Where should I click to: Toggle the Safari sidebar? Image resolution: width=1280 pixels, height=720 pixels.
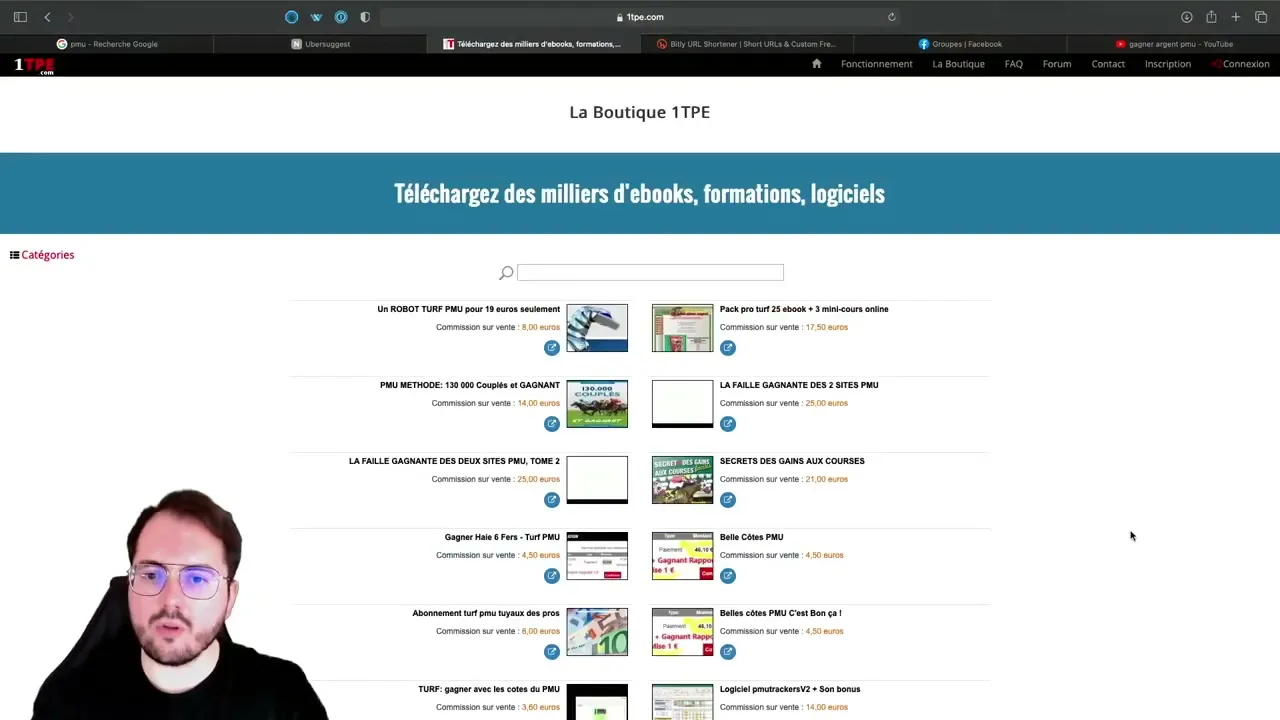tap(20, 17)
